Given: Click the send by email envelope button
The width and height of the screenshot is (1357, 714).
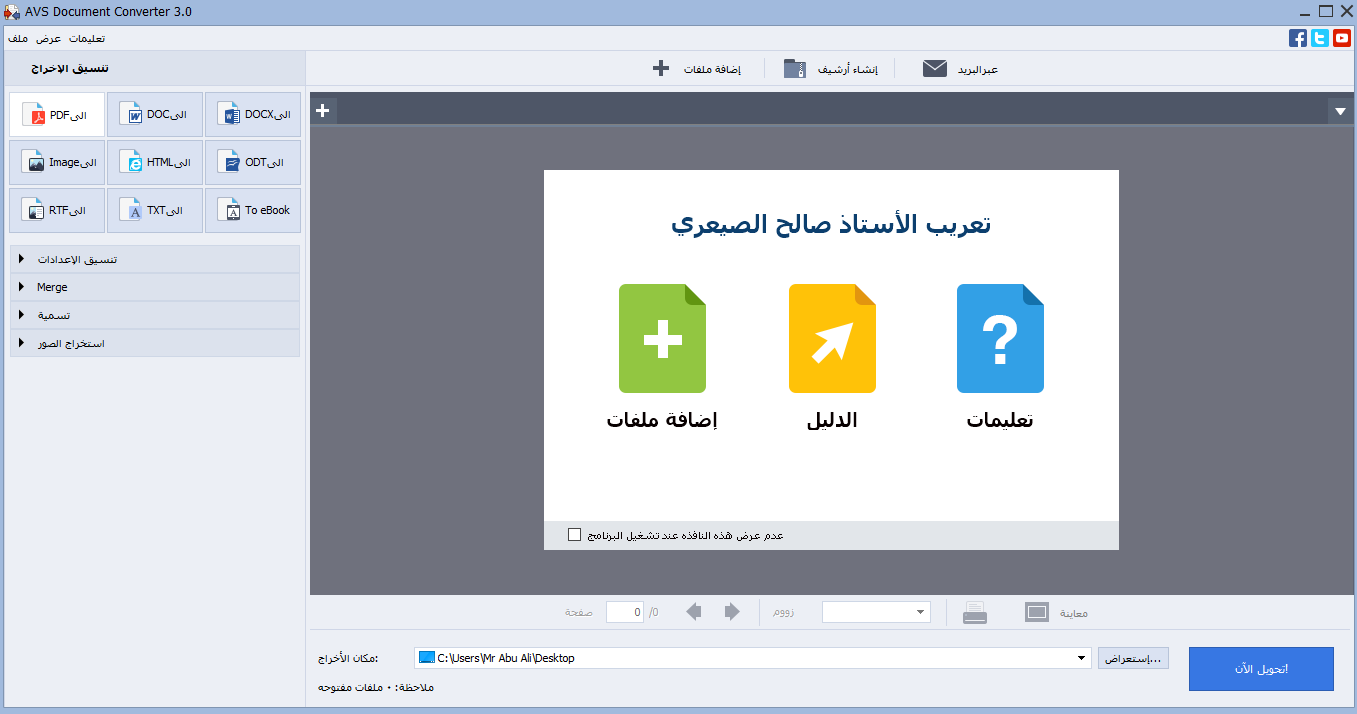Looking at the screenshot, I should pyautogui.click(x=960, y=69).
